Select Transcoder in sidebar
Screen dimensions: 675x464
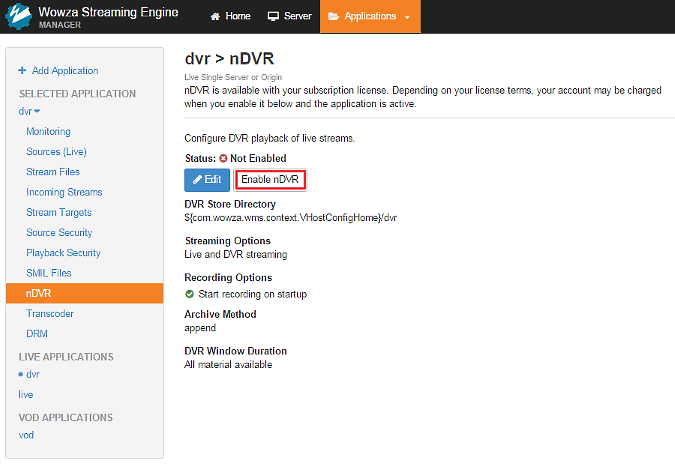(51, 314)
